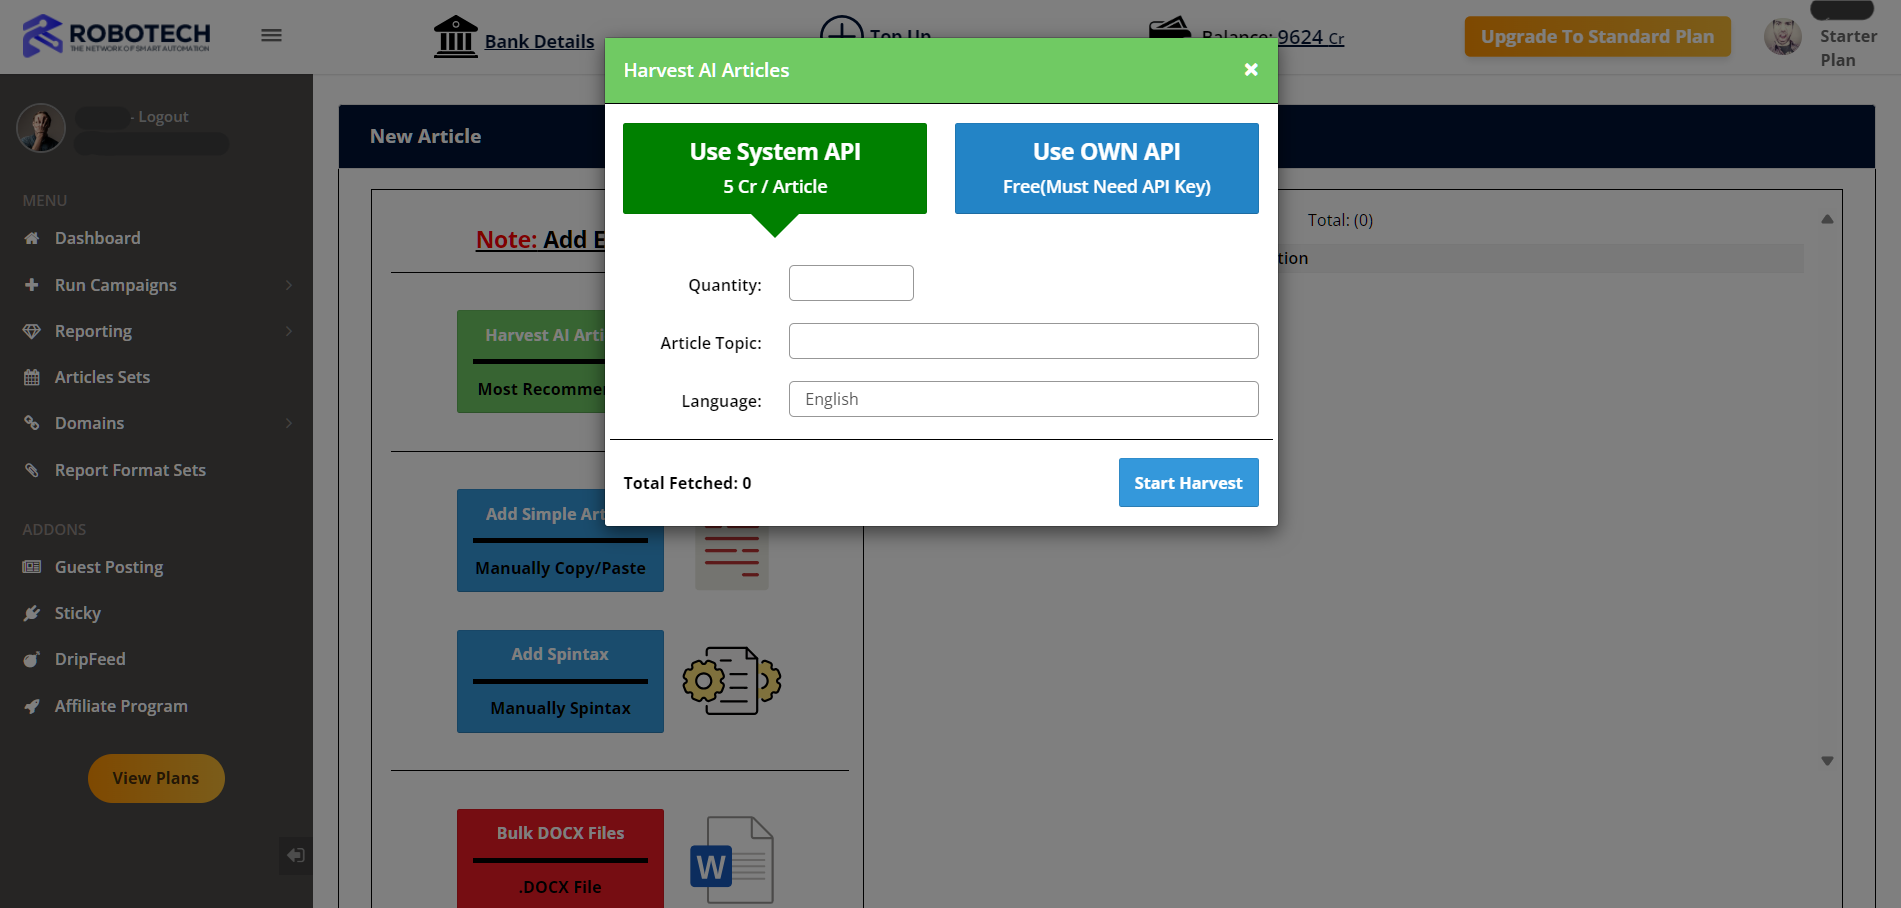Viewport: 1901px width, 908px height.
Task: Click the sidebar collapse arrow icon
Action: click(x=295, y=855)
